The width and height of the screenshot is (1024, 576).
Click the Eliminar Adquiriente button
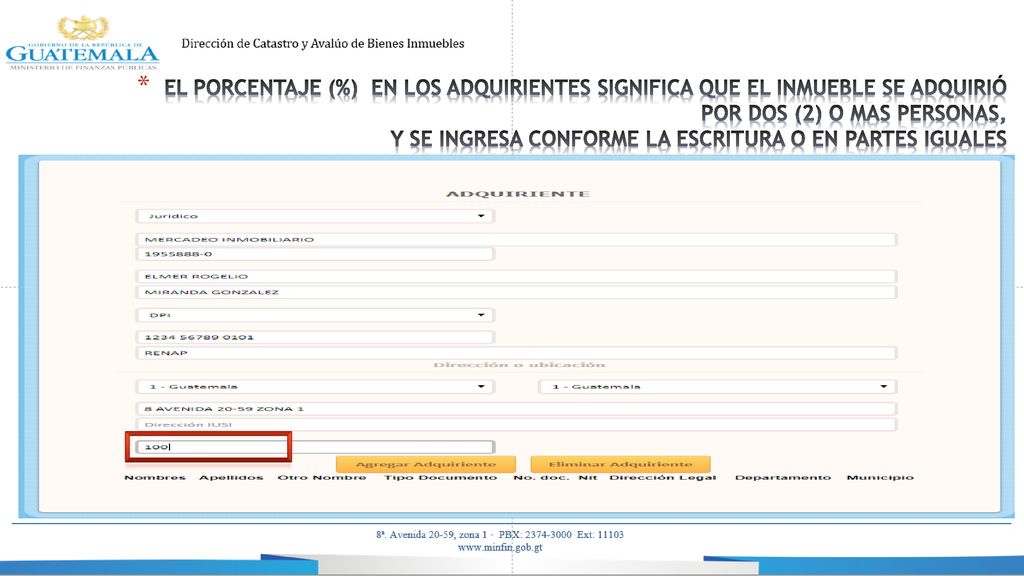click(620, 464)
